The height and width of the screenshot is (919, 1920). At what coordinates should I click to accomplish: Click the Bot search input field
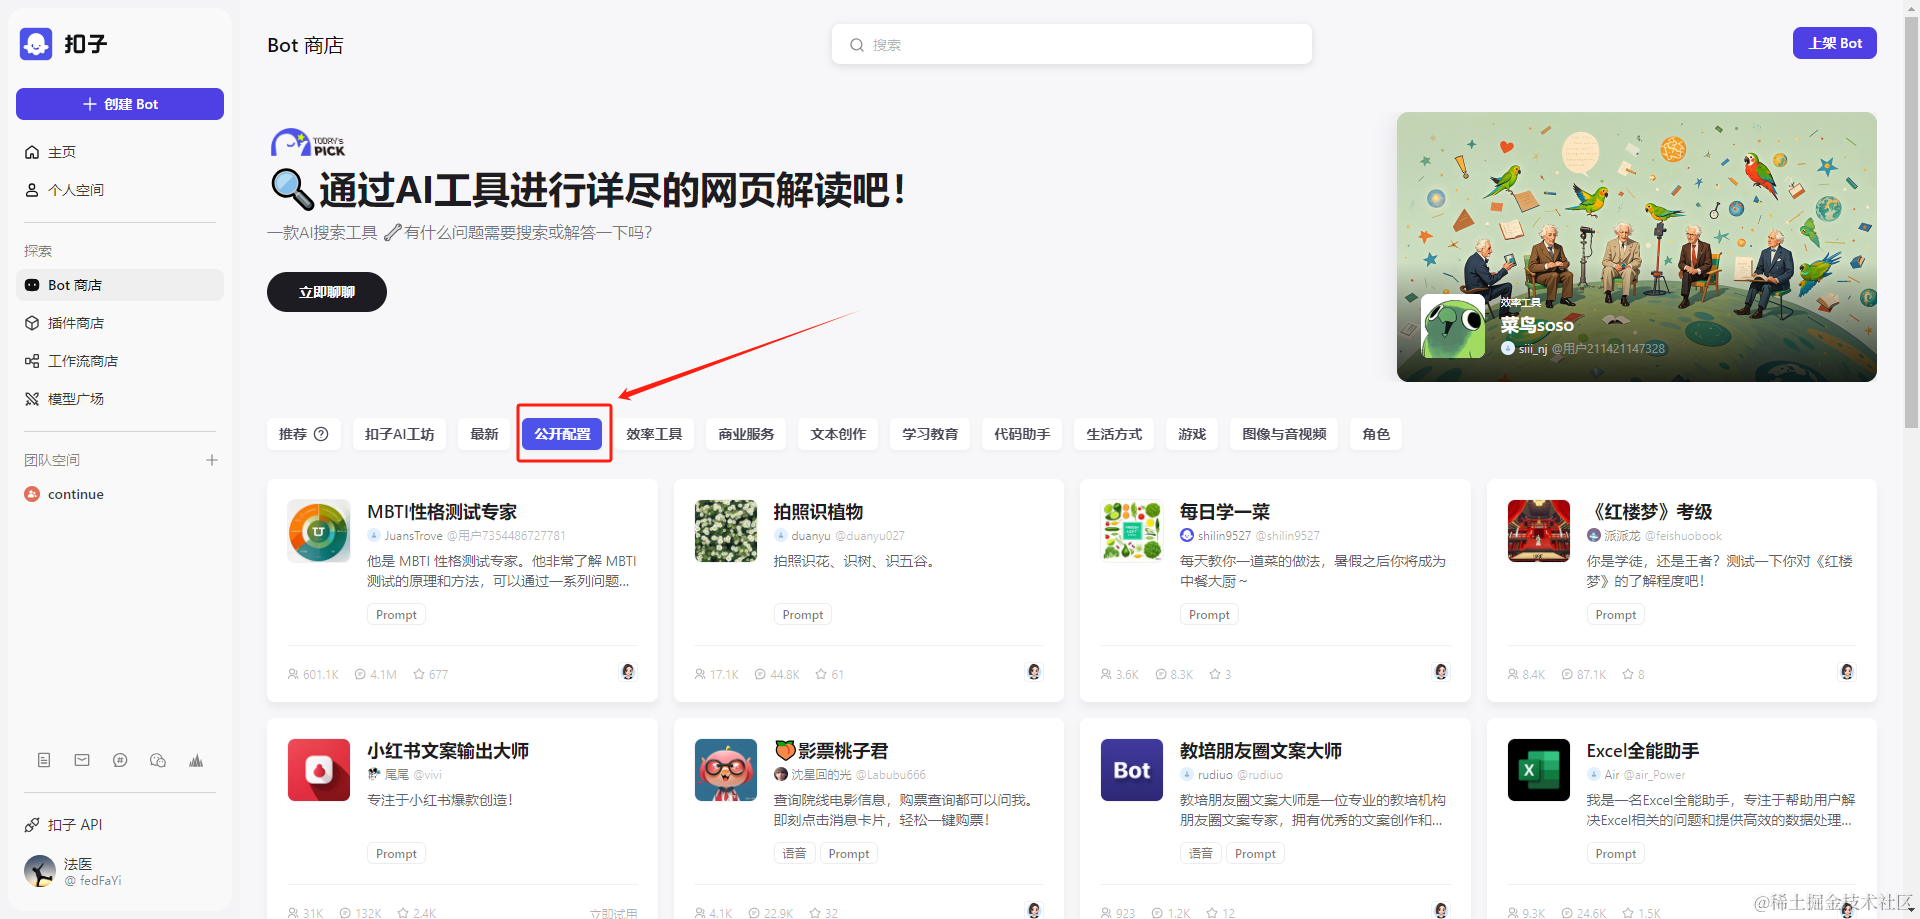point(1072,45)
